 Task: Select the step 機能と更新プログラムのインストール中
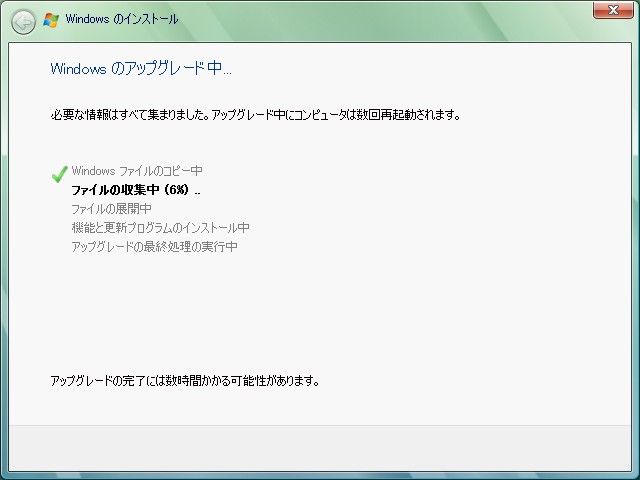coord(160,228)
